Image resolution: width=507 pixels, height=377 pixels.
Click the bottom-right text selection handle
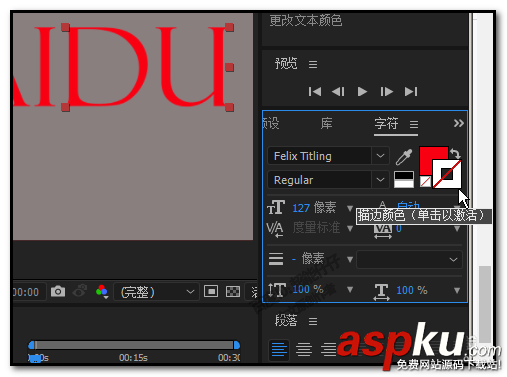[229, 107]
